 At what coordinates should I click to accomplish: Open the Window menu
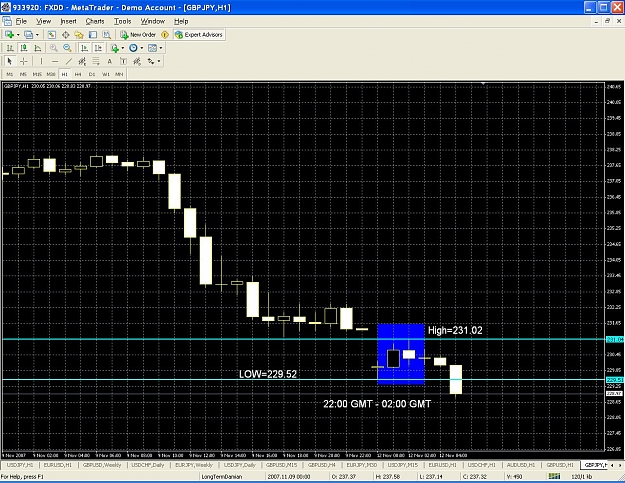[x=153, y=21]
